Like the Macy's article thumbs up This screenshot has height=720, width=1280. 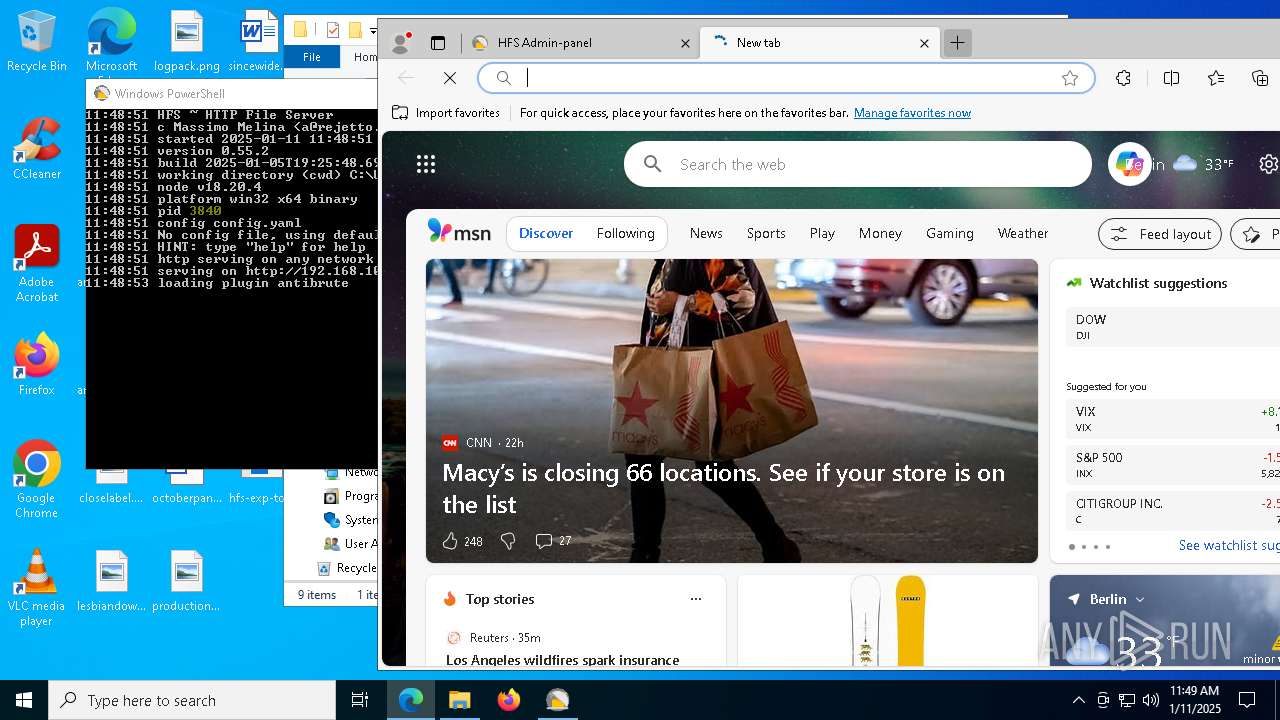pos(450,541)
